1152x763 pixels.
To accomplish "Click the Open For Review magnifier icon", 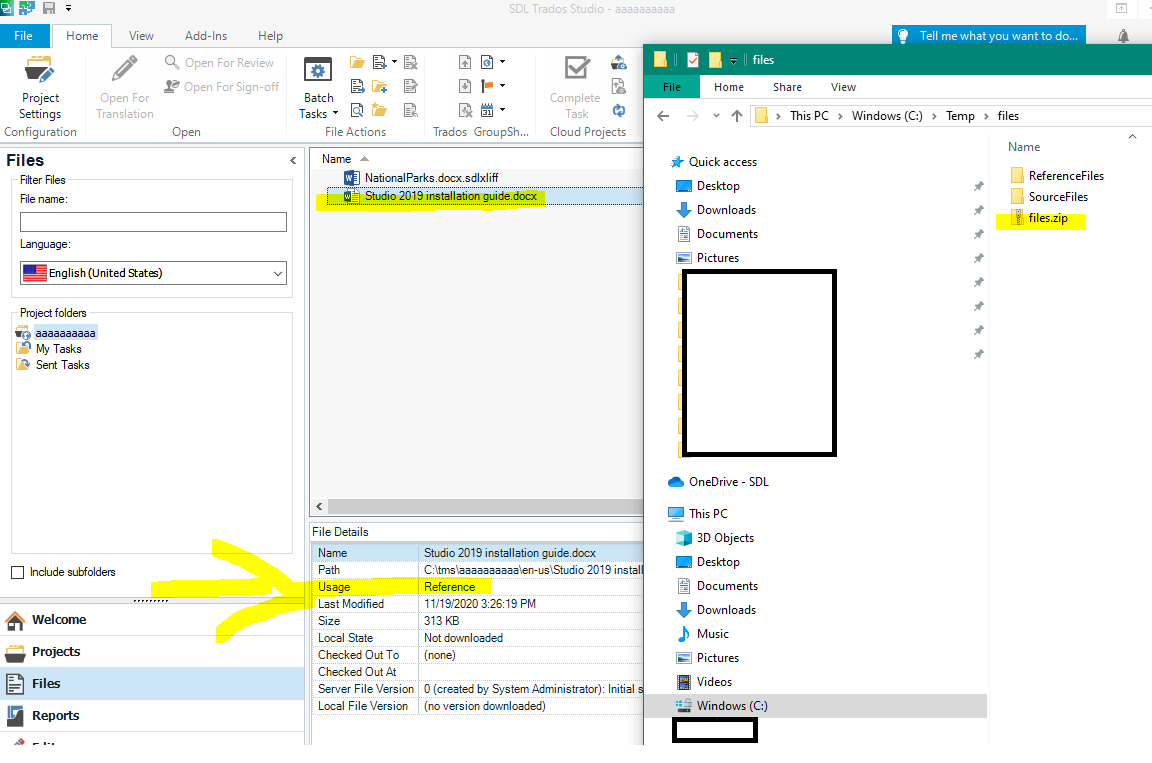I will 172,62.
